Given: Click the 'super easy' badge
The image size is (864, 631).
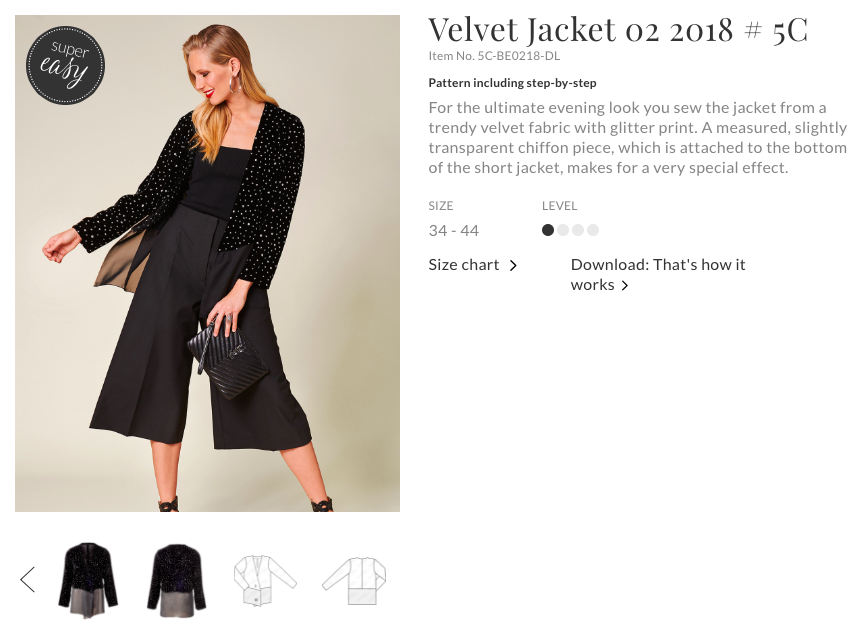Looking at the screenshot, I should pos(66,65).
